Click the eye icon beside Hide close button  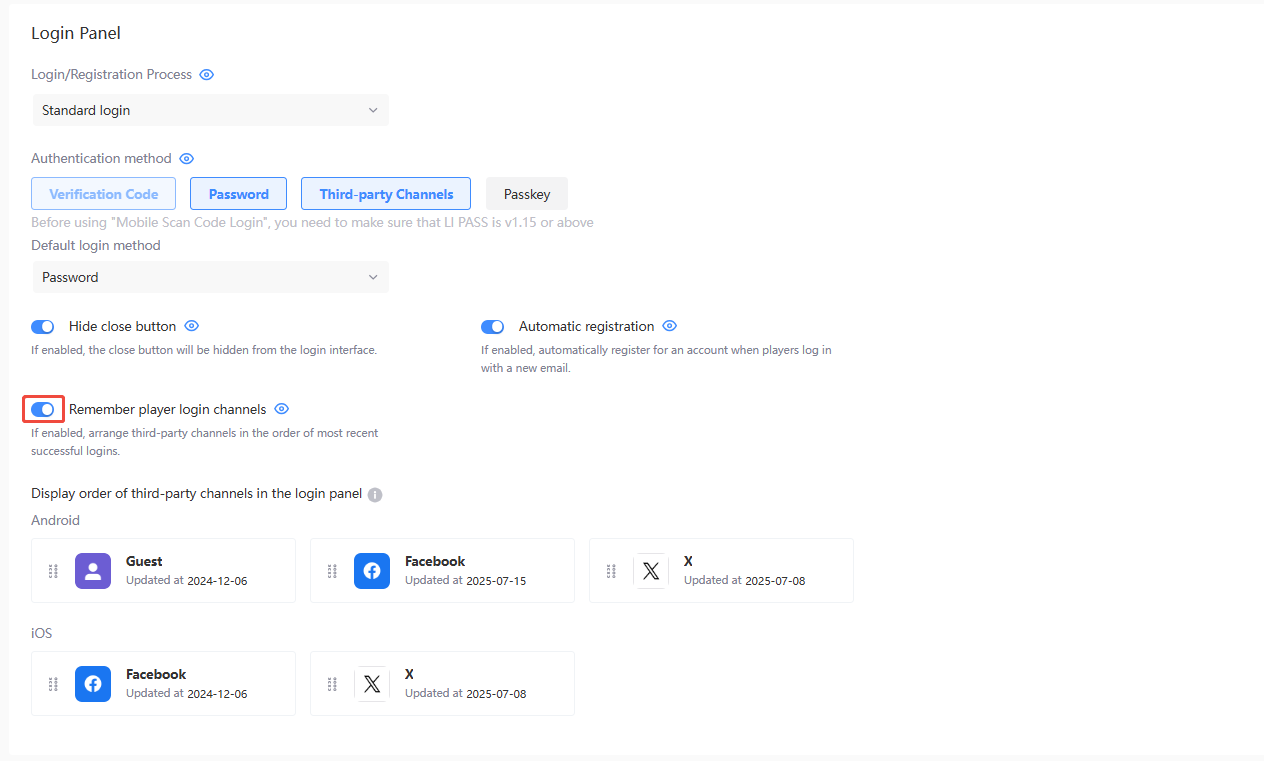191,326
